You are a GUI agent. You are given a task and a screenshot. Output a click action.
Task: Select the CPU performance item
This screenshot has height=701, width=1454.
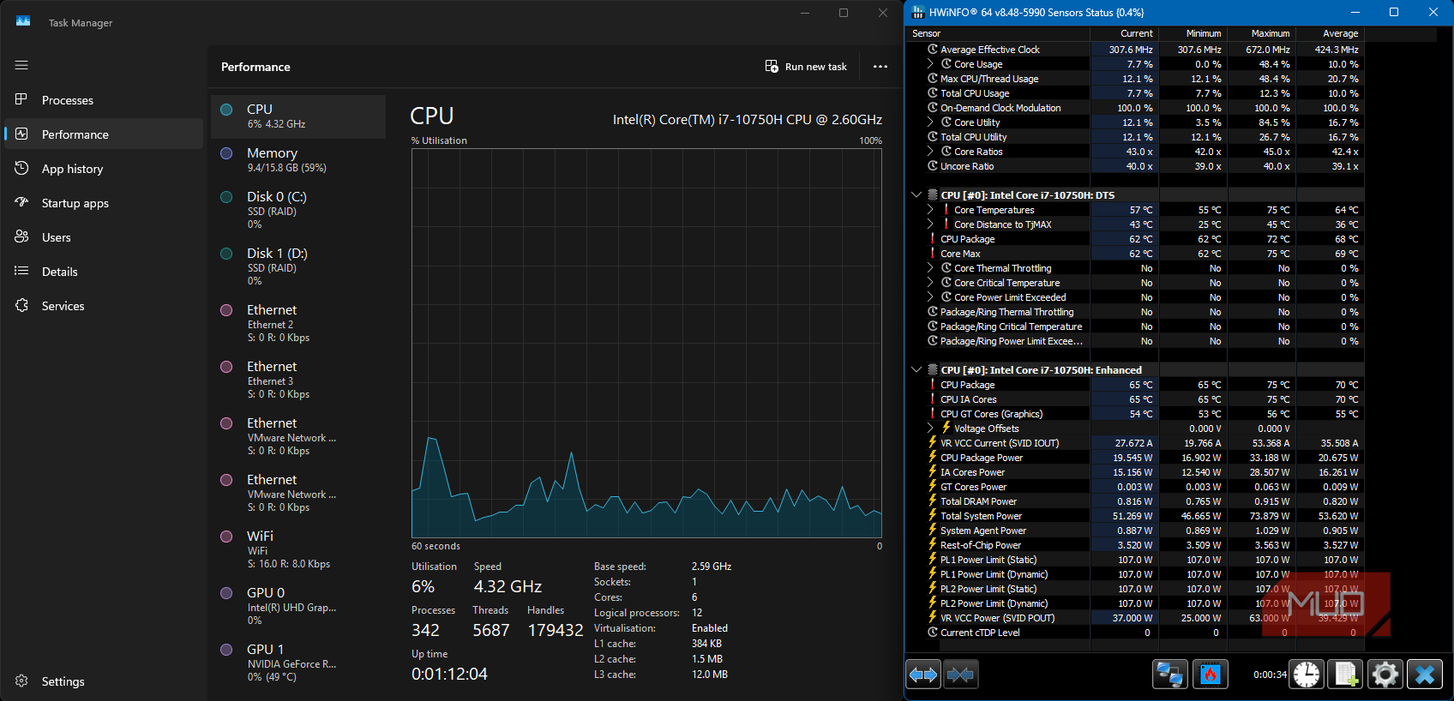298,116
